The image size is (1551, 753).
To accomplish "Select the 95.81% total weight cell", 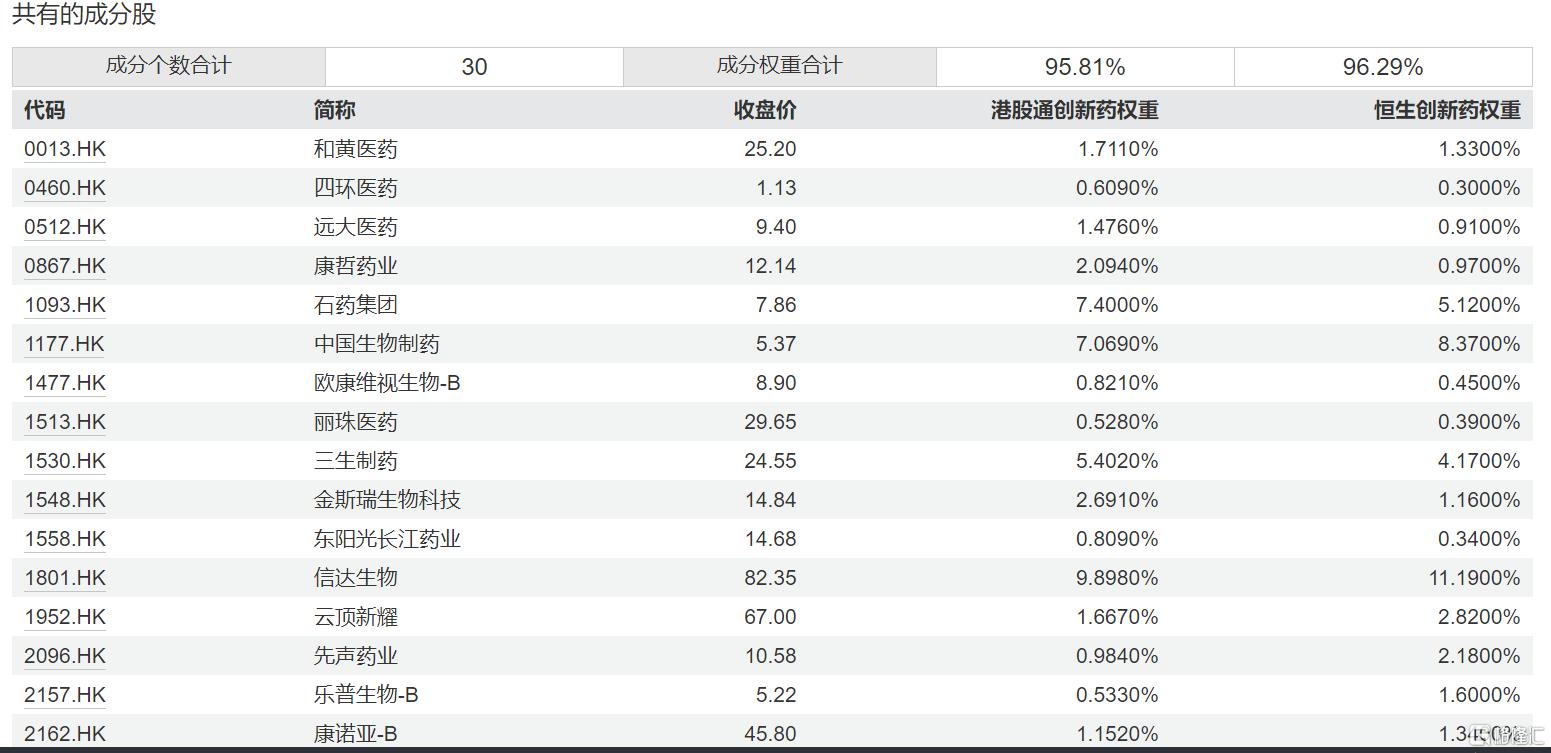I will point(1085,66).
